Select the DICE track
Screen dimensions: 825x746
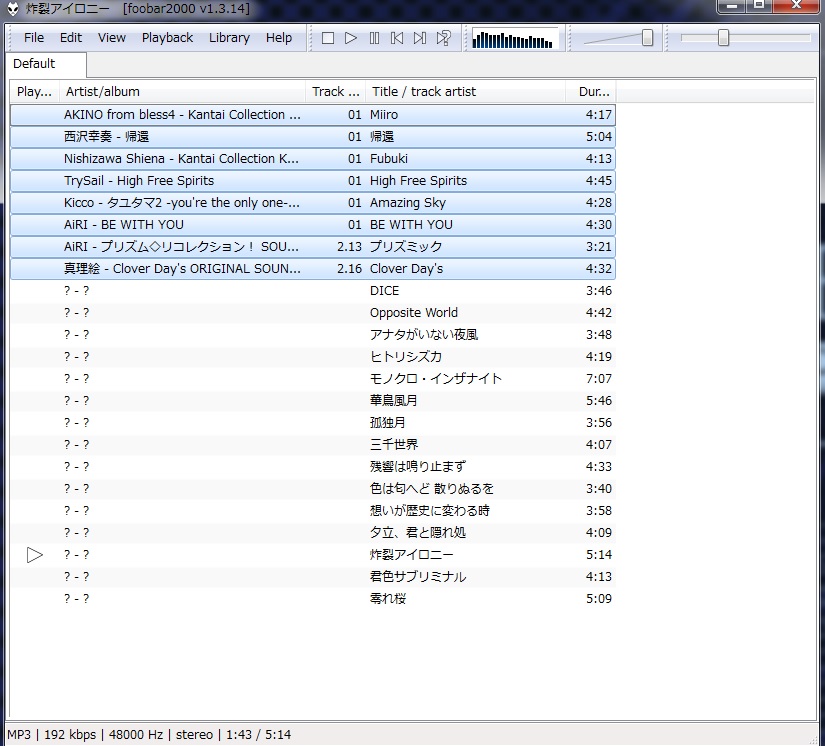tap(313, 291)
